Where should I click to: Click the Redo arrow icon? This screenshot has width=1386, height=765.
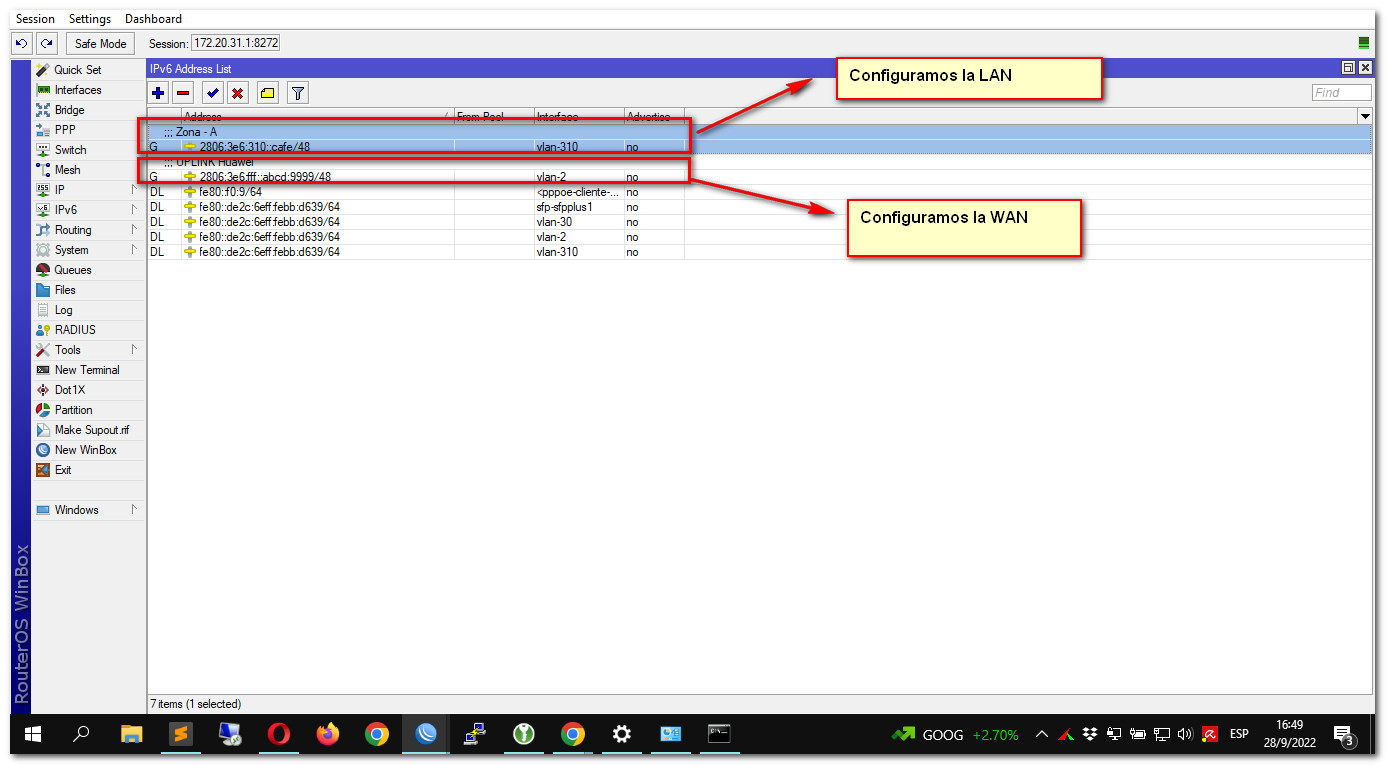(x=46, y=43)
